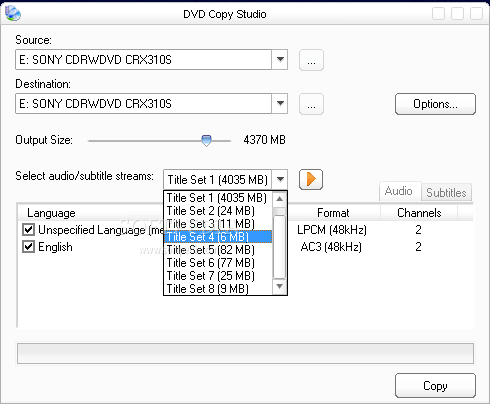Start copying with the Copy button
The height and width of the screenshot is (404, 490).
pos(435,385)
